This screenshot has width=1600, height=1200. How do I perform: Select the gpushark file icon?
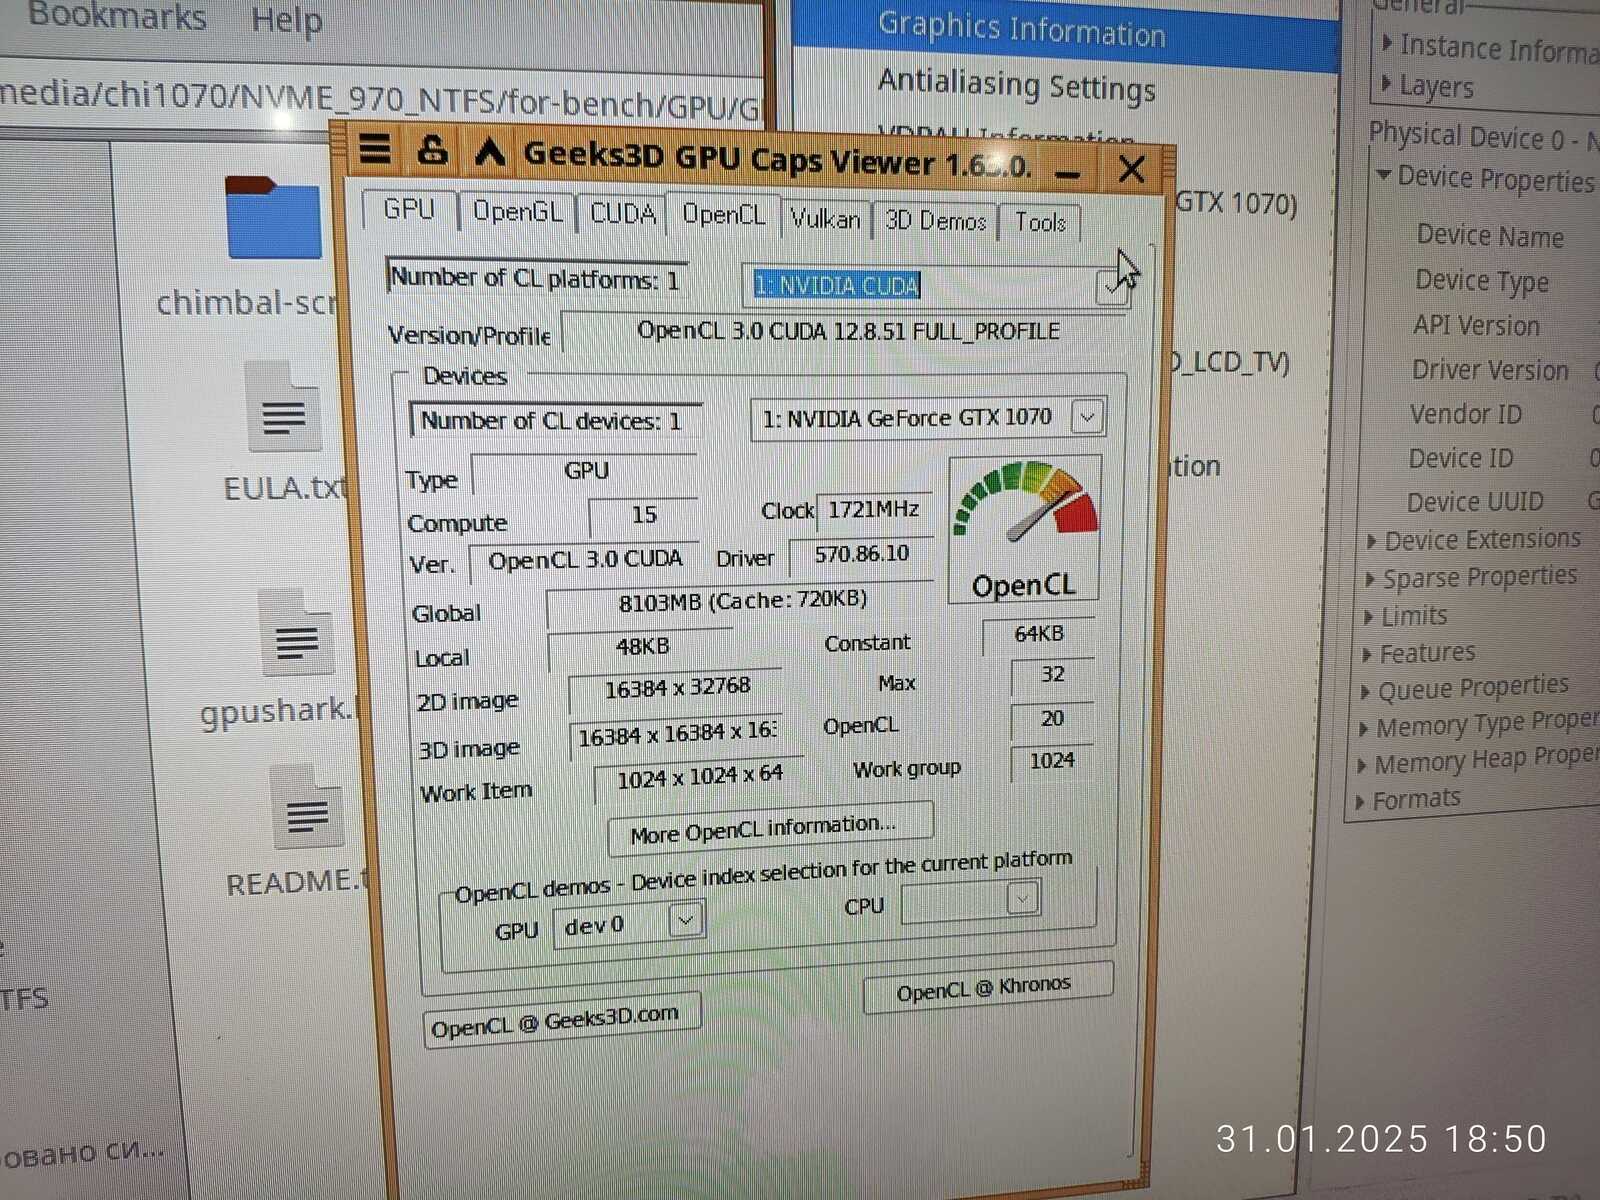point(296,633)
